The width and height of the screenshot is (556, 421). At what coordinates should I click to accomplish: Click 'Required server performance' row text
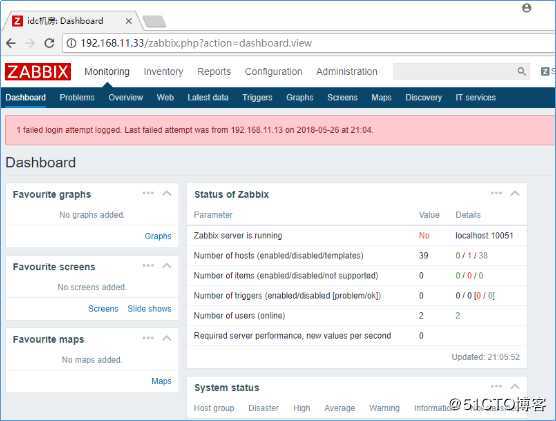(x=293, y=336)
